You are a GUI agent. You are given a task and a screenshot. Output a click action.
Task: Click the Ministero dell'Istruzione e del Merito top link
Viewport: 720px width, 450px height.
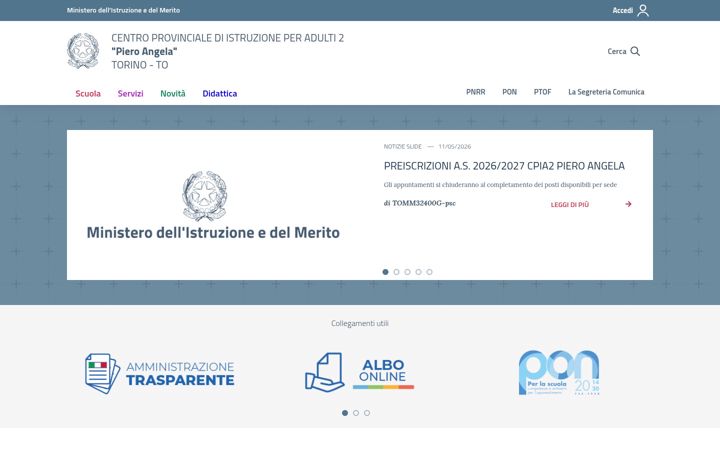coord(124,10)
